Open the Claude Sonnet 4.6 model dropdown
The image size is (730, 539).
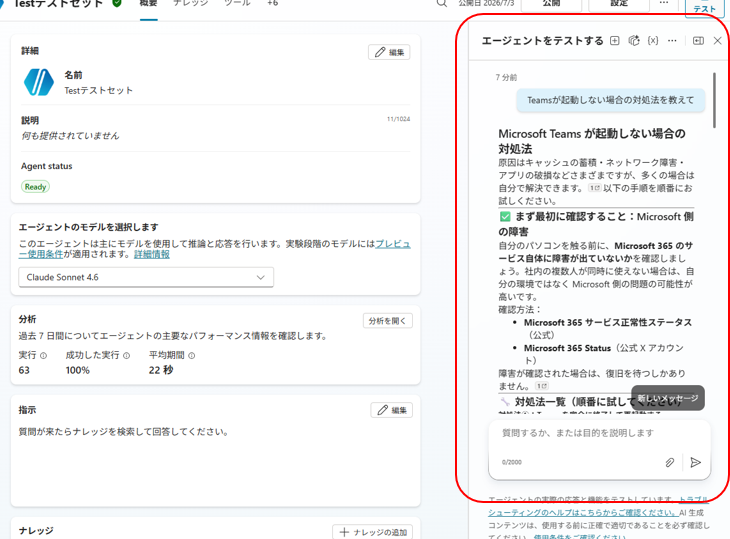[146, 277]
